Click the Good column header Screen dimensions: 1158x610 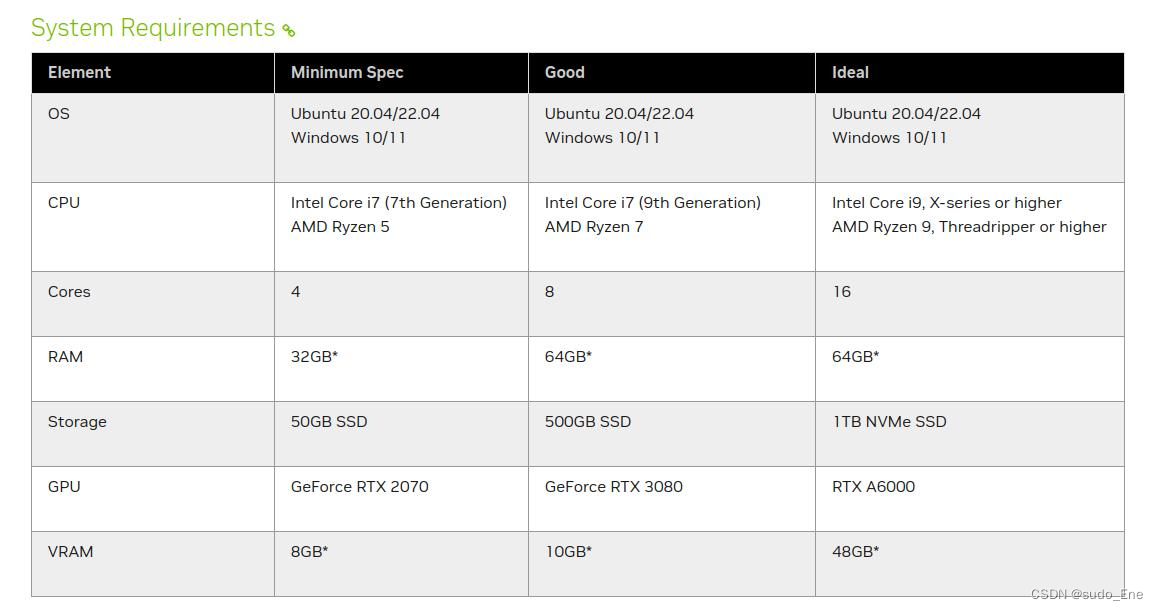coord(565,72)
